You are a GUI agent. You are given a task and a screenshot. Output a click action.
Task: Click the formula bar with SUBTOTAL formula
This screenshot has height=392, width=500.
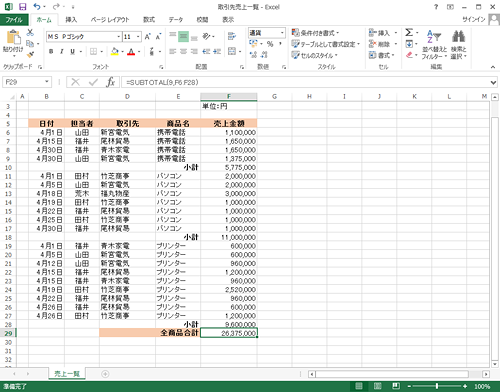(x=305, y=82)
